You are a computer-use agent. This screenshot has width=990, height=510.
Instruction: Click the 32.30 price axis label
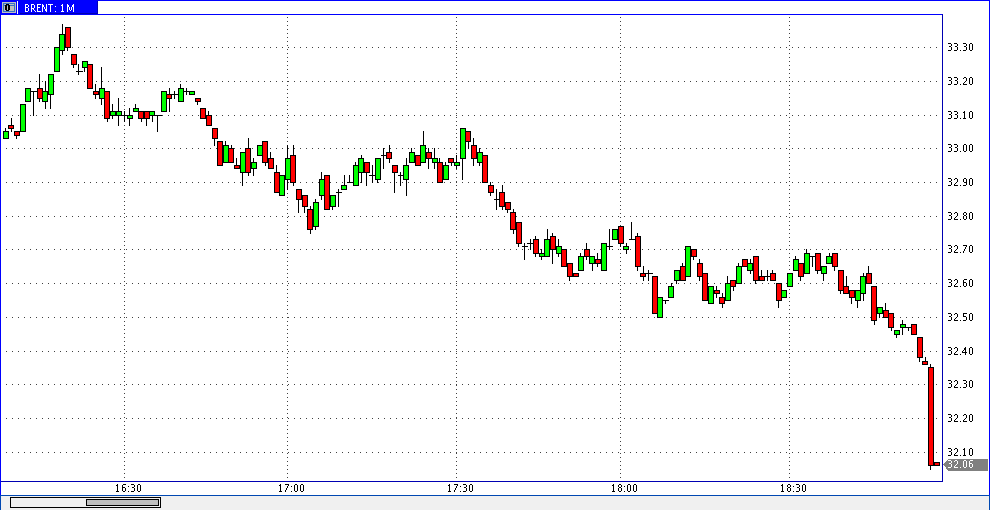click(x=960, y=384)
